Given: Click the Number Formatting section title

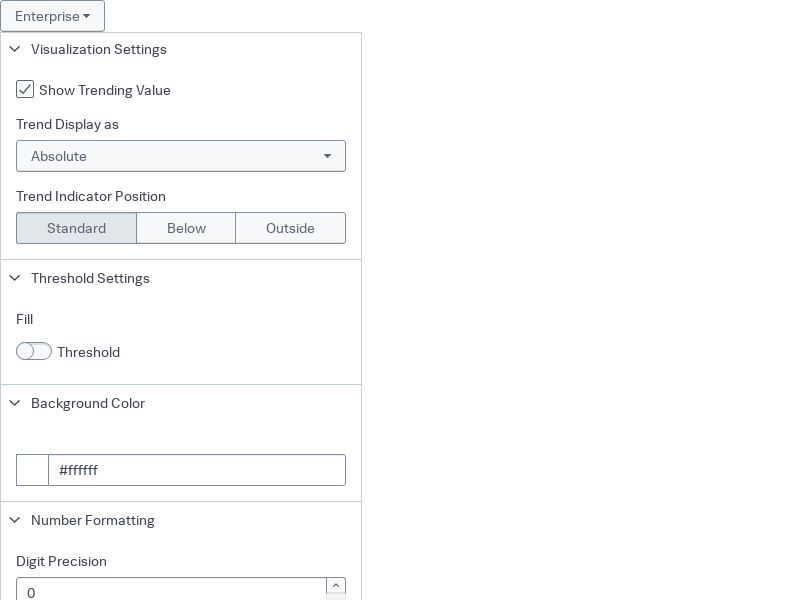Looking at the screenshot, I should click(93, 520).
